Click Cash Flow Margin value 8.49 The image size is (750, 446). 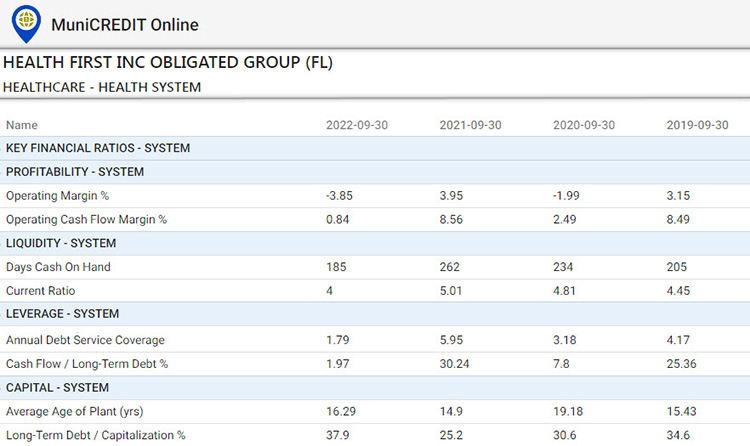(678, 220)
